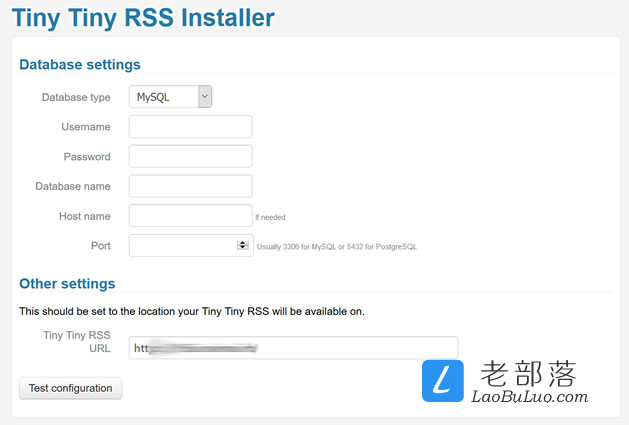Click the Tiny Tiny RSS URL field

pos(293,348)
